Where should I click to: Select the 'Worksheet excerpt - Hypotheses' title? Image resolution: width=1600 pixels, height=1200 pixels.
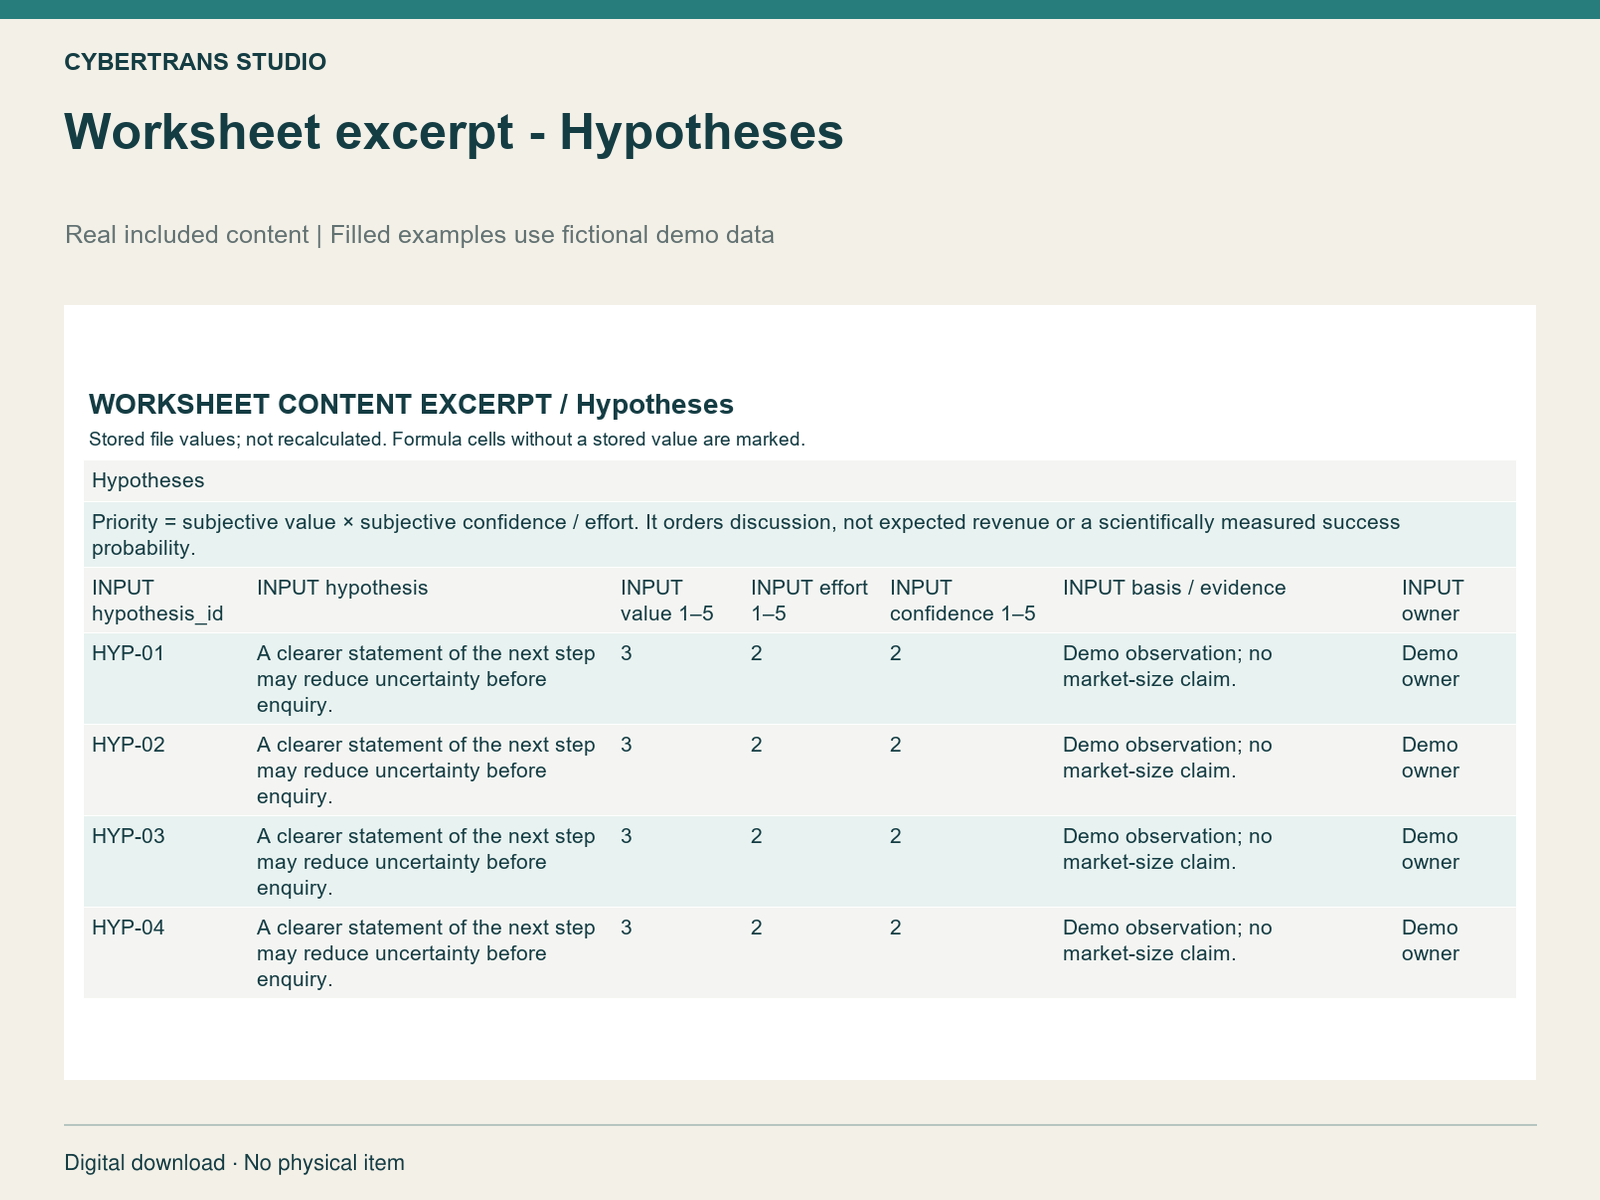click(x=454, y=132)
